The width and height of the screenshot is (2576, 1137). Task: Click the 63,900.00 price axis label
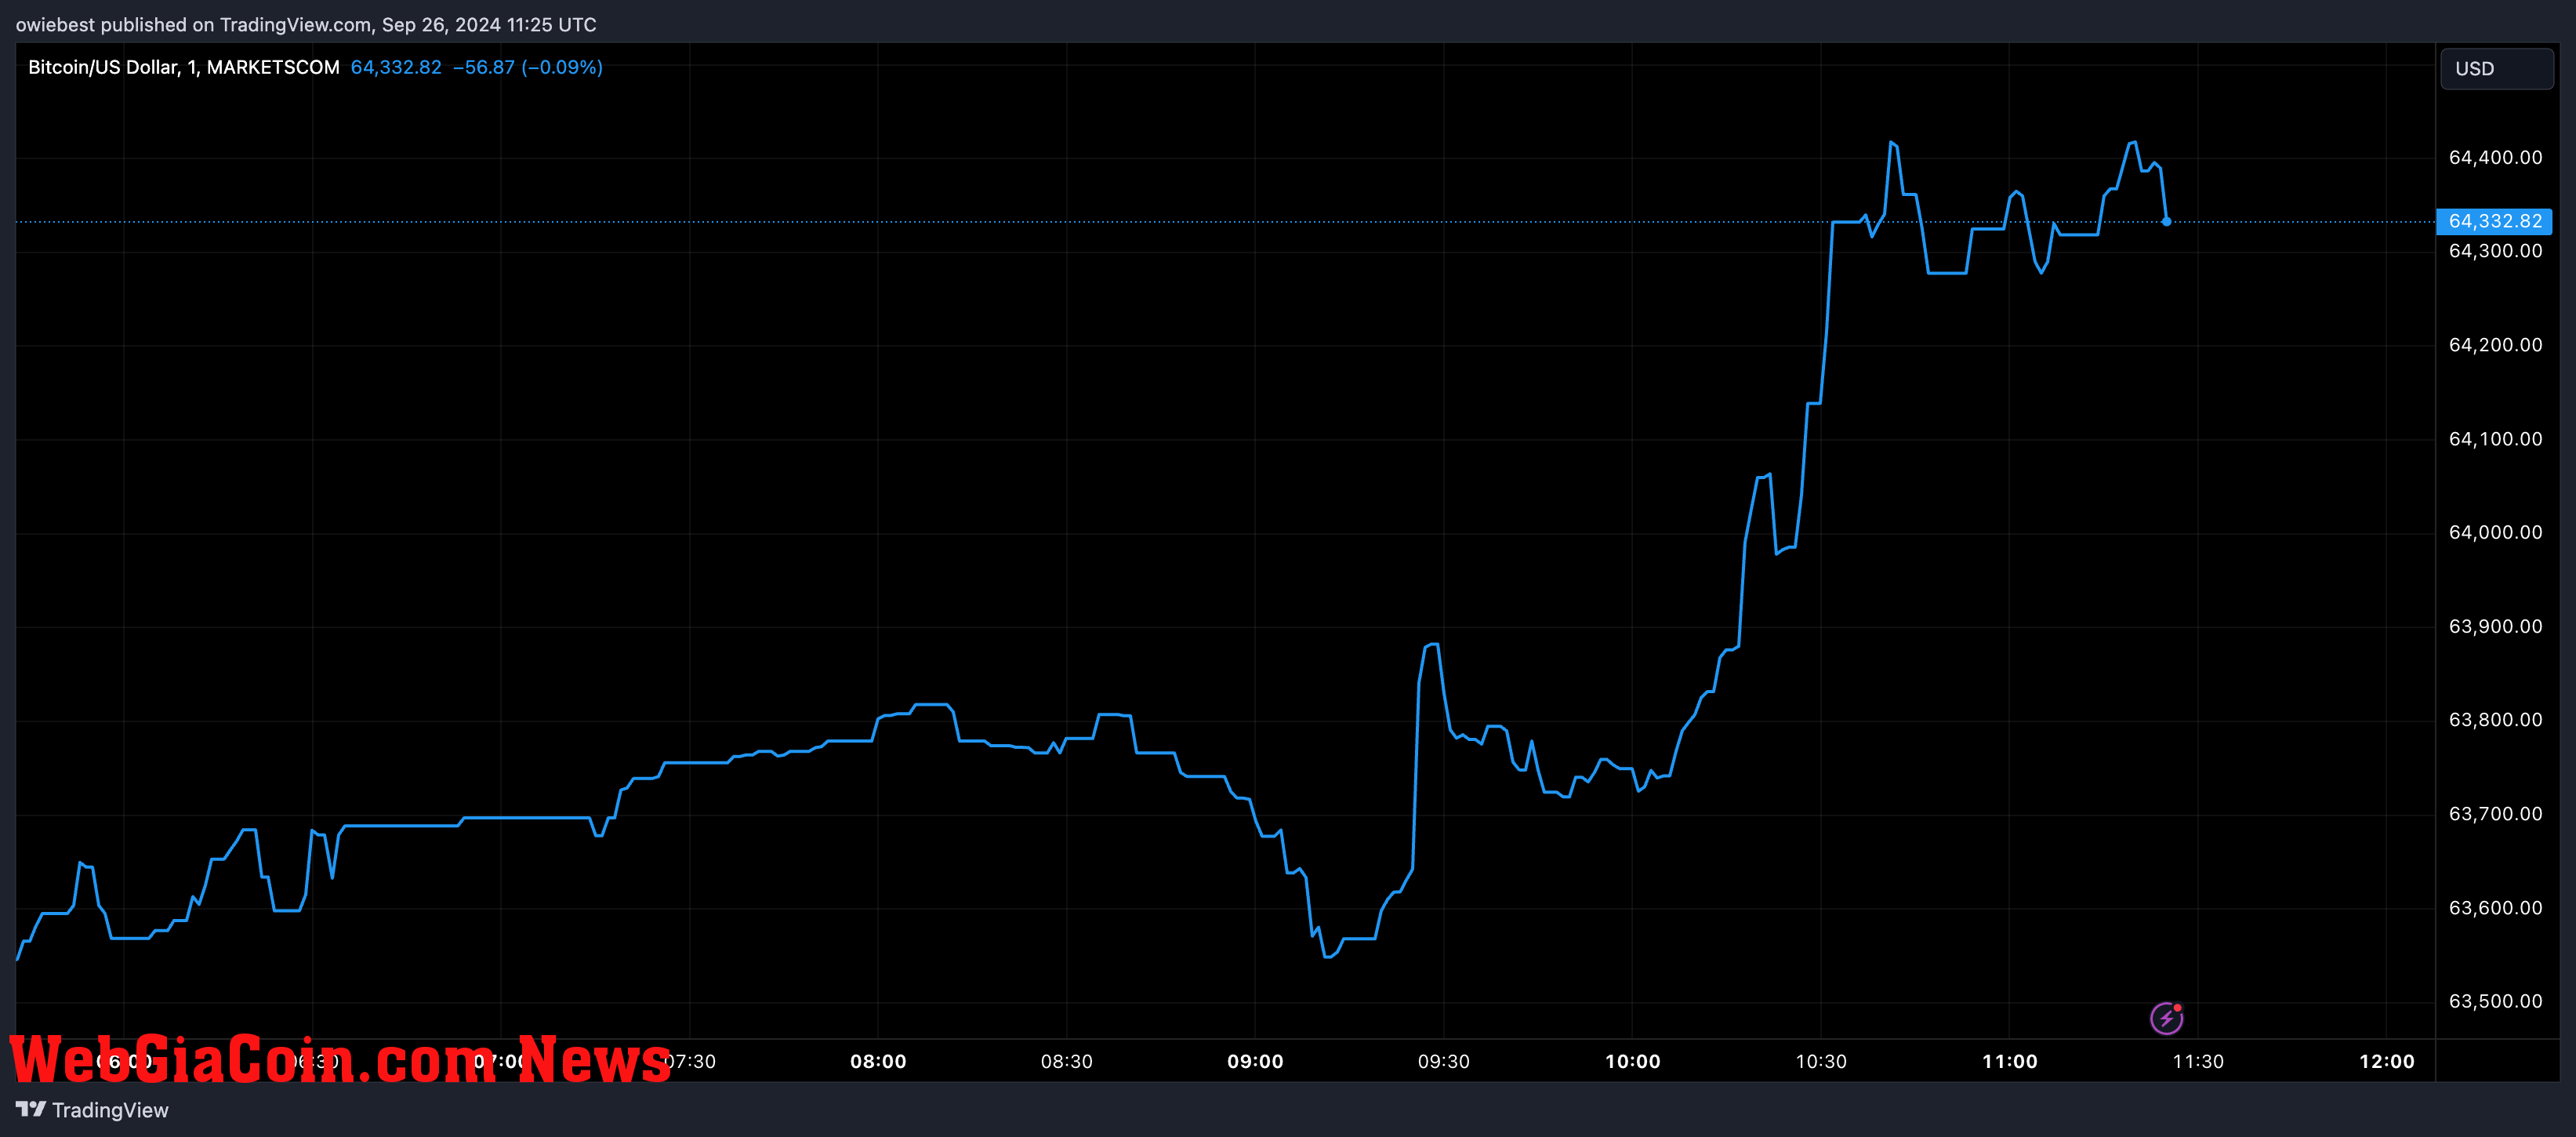pyautogui.click(x=2495, y=626)
